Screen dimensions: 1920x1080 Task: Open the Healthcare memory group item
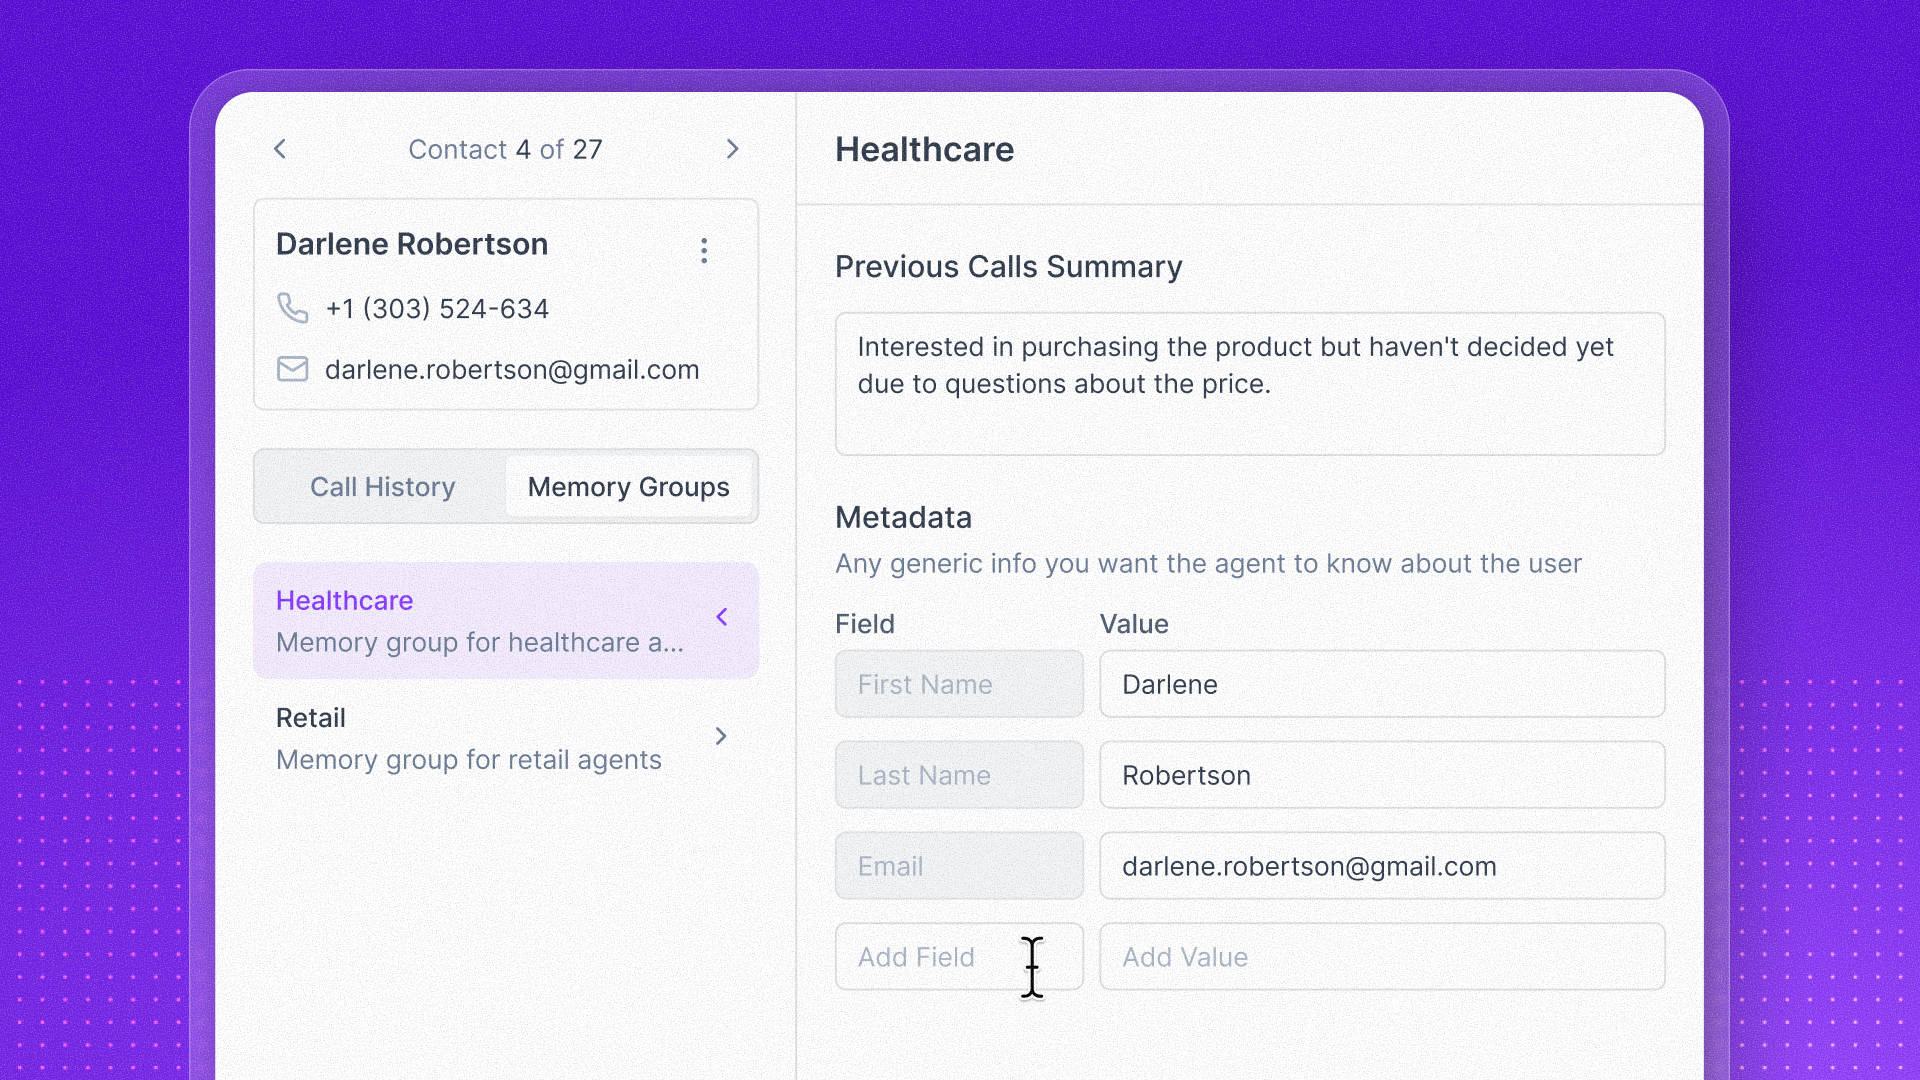click(480, 621)
